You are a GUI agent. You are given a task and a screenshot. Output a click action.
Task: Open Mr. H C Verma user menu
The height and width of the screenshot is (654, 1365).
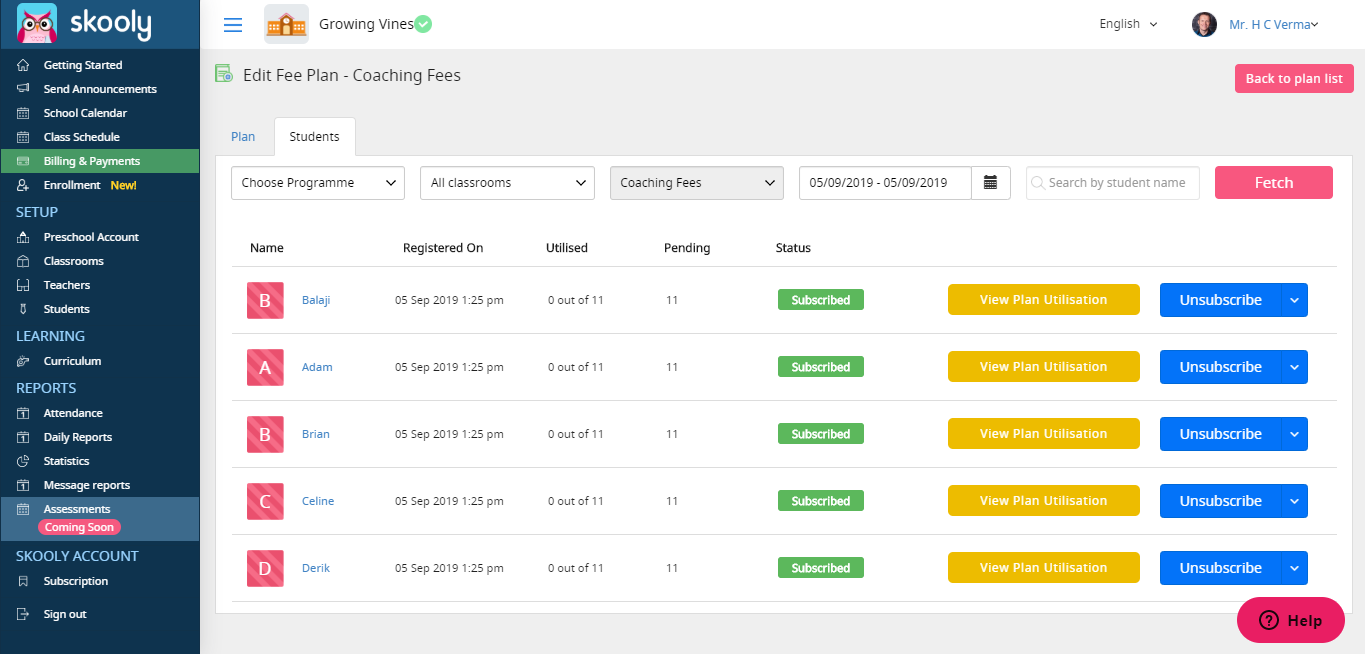click(x=1273, y=25)
